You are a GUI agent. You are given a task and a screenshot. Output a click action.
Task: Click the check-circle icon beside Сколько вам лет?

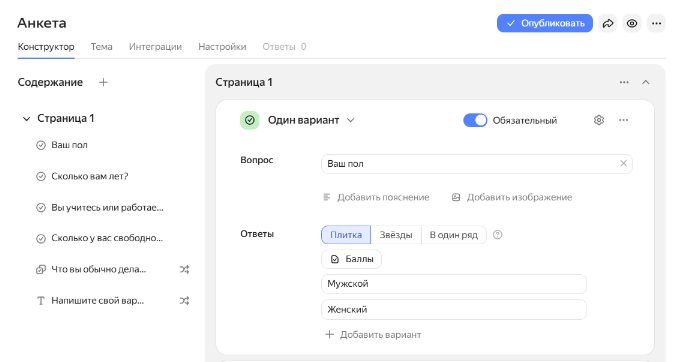coord(41,177)
